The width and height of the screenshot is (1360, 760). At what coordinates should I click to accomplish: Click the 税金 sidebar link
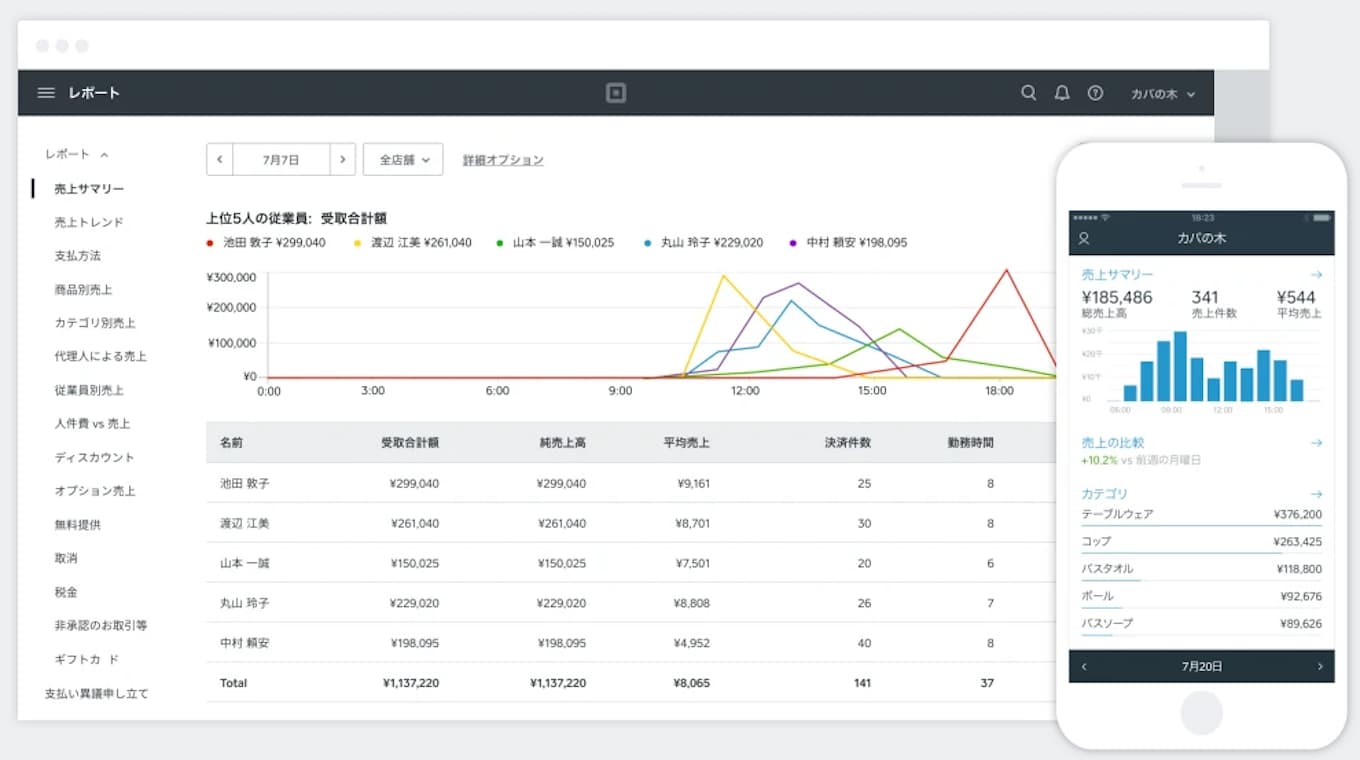(66, 592)
